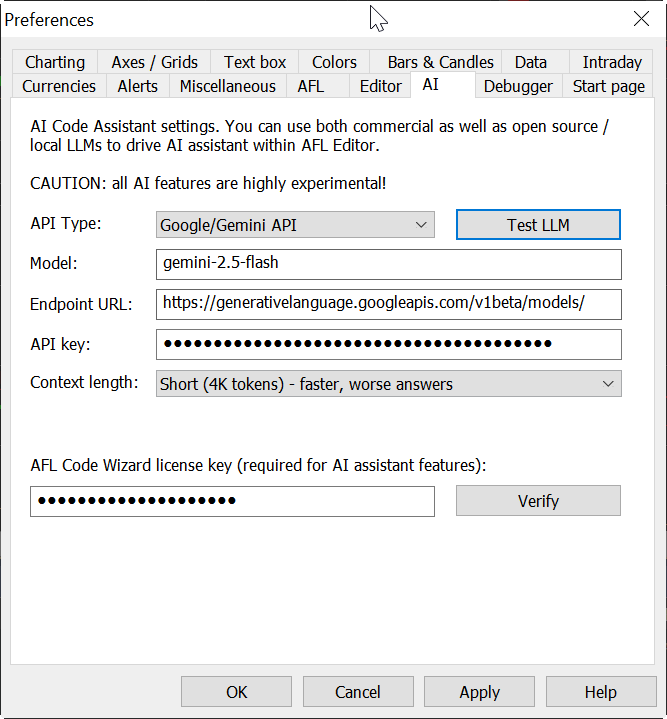Viewport: 667px width, 719px height.
Task: Close the Preferences dialog window
Action: pos(641,19)
